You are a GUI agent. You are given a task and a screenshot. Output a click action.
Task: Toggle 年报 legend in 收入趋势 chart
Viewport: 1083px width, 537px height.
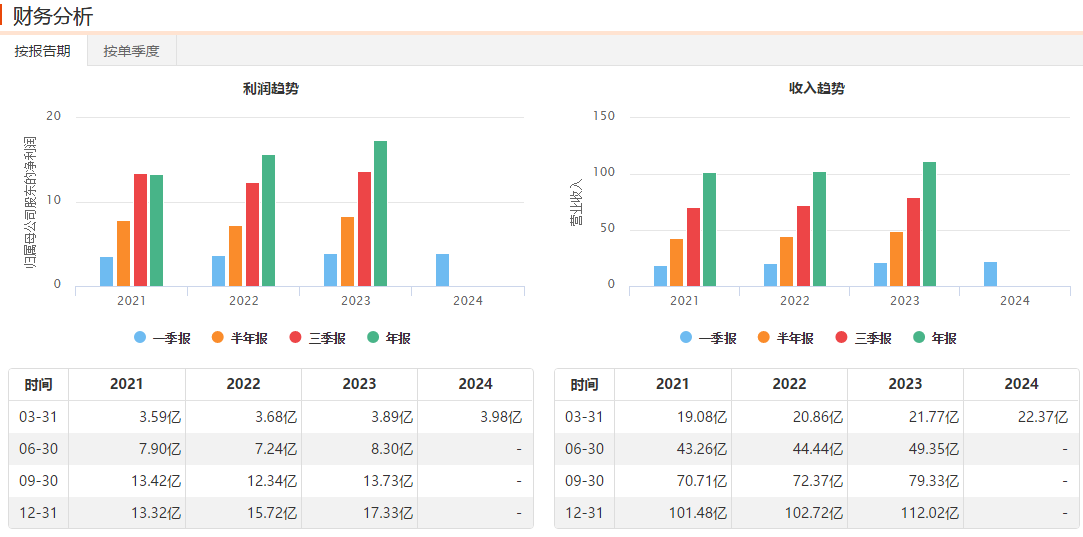coord(935,338)
